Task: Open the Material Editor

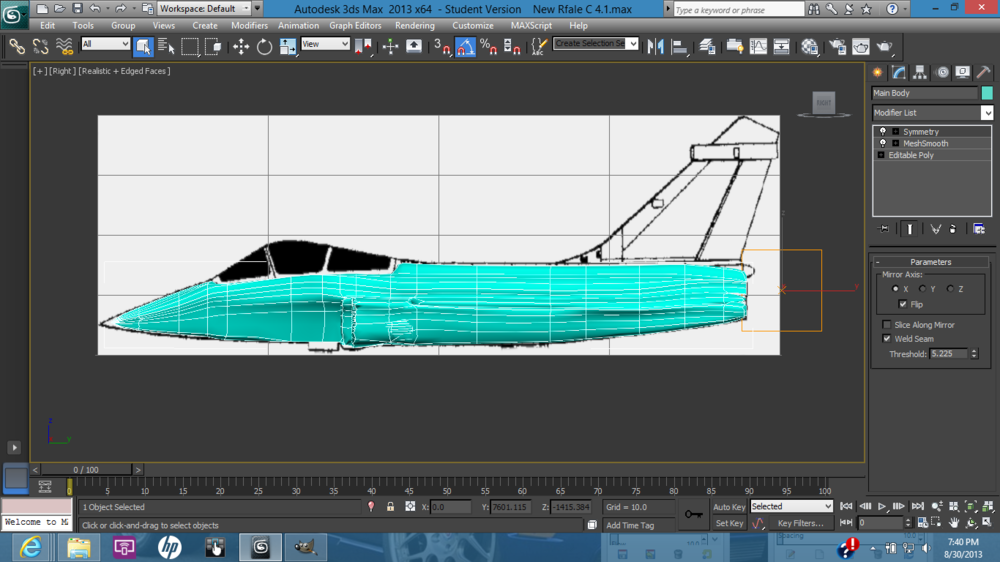Action: point(809,46)
